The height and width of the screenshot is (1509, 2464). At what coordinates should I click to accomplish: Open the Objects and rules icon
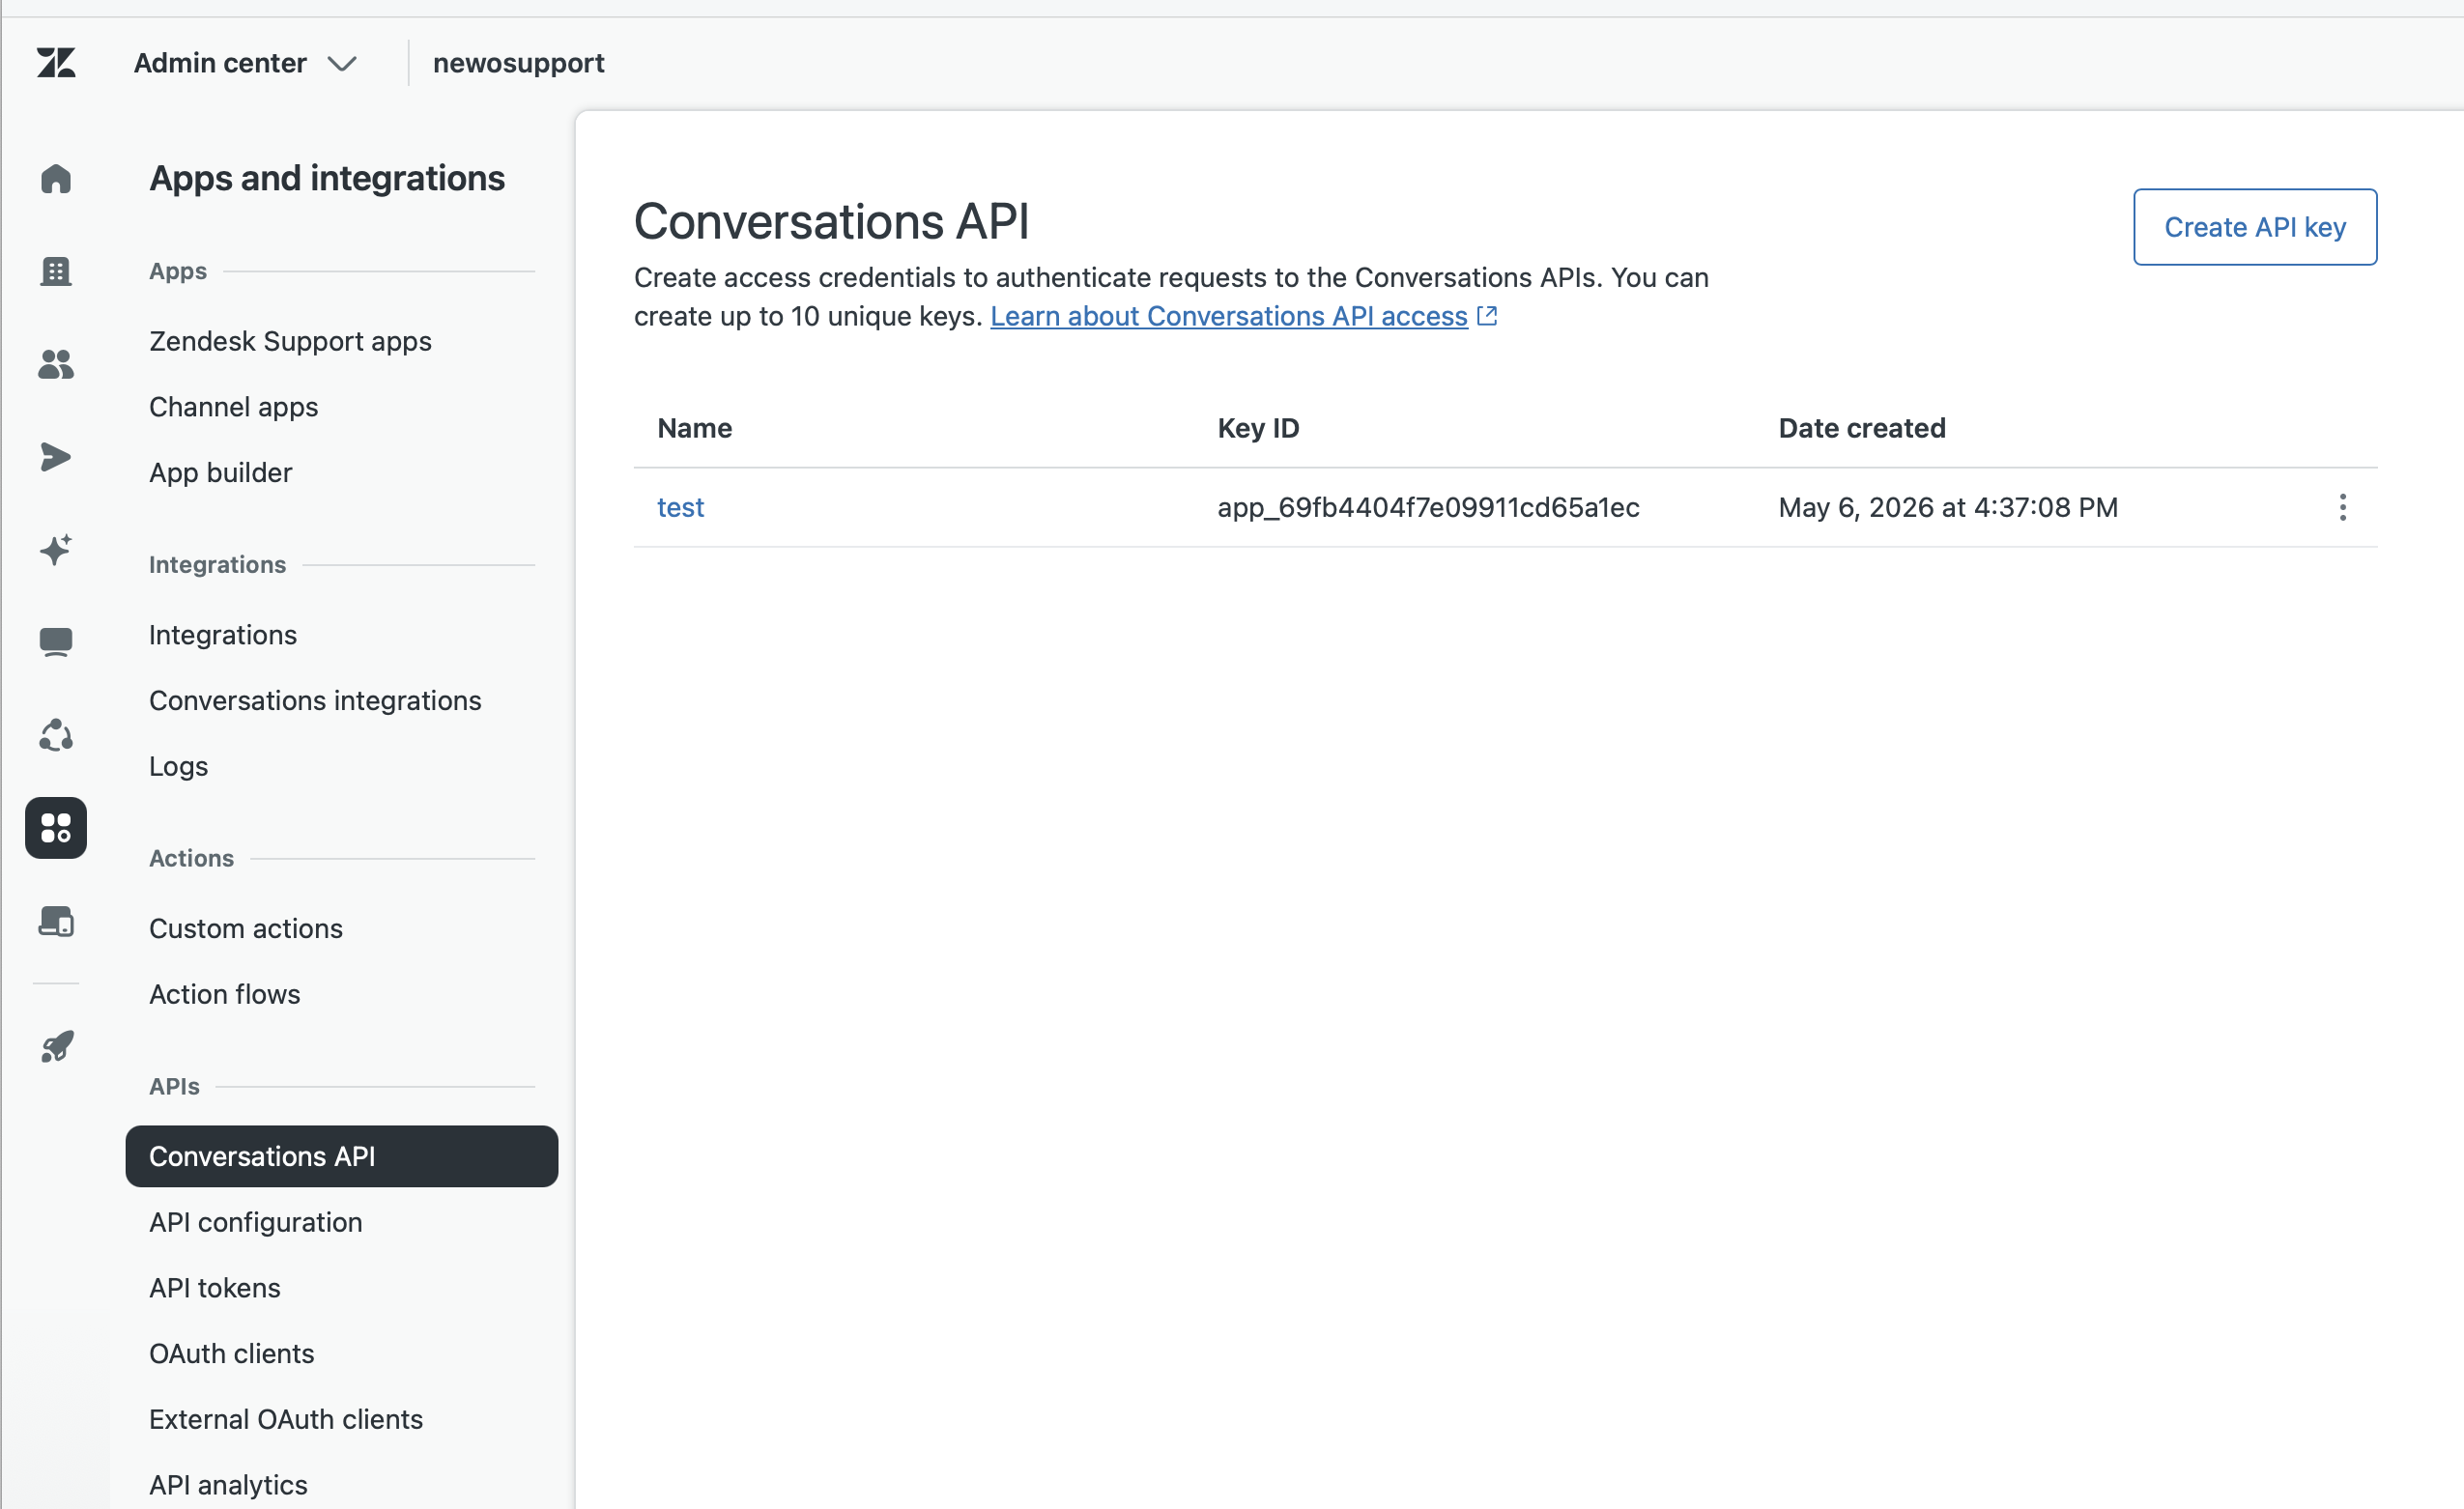(x=56, y=735)
